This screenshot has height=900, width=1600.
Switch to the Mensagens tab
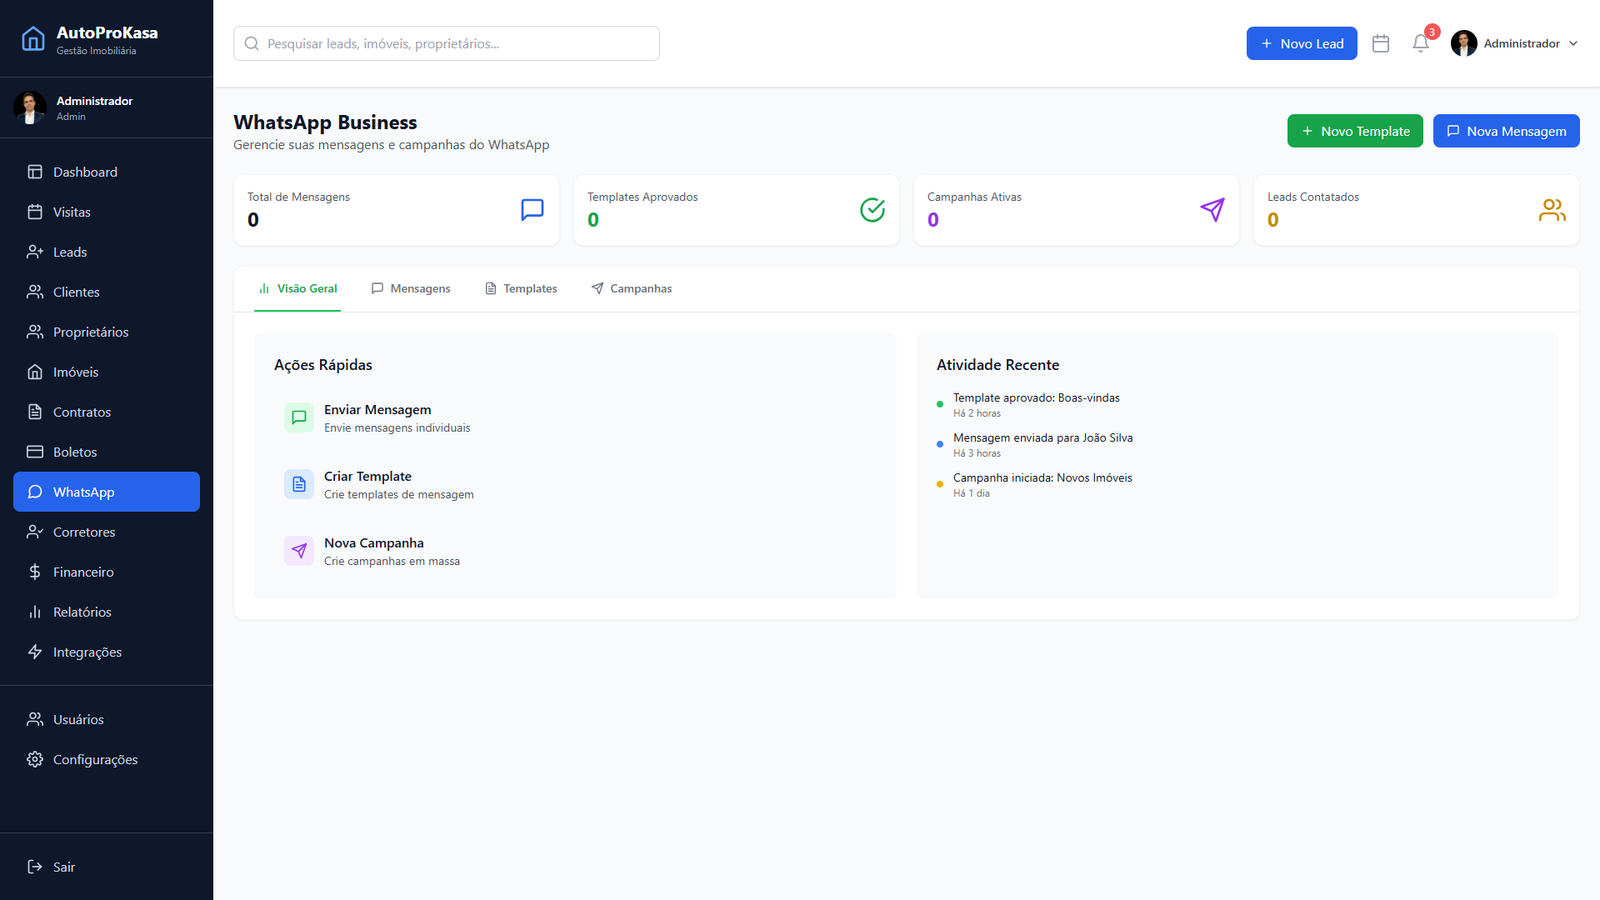pyautogui.click(x=411, y=289)
